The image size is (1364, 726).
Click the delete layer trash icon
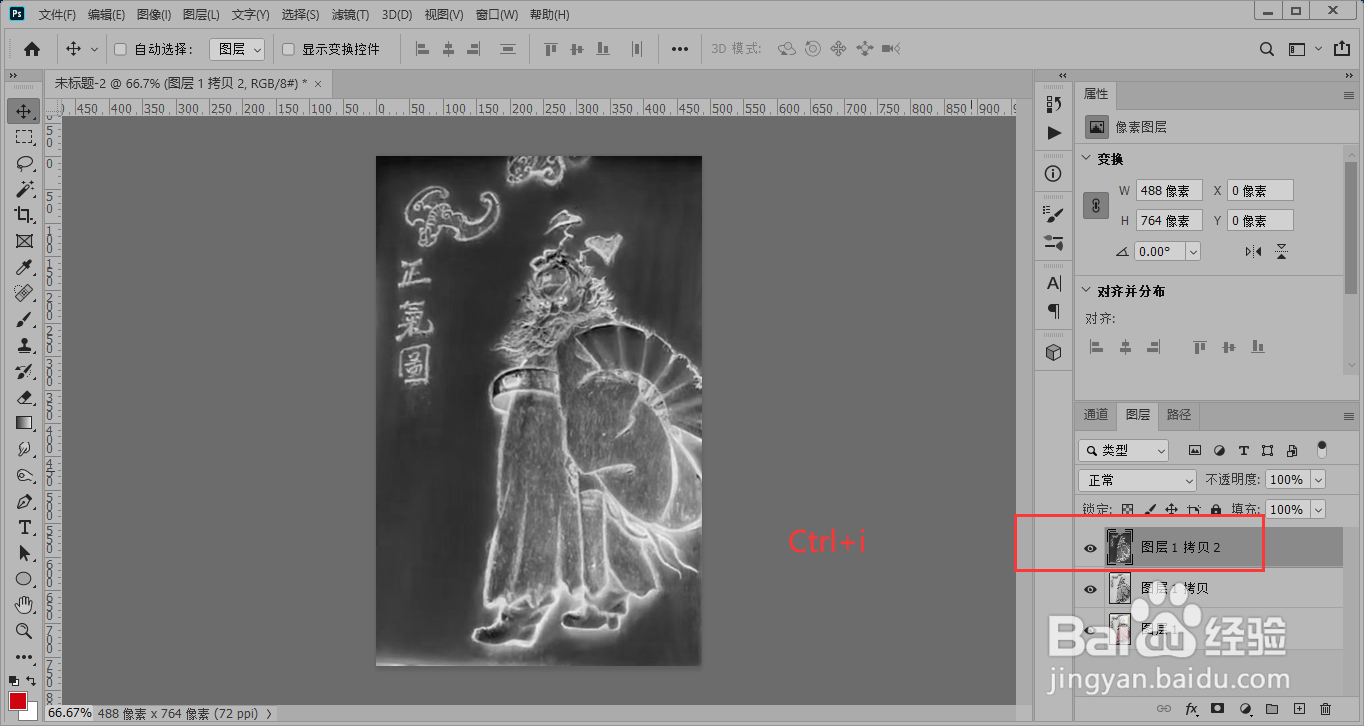(x=1326, y=709)
